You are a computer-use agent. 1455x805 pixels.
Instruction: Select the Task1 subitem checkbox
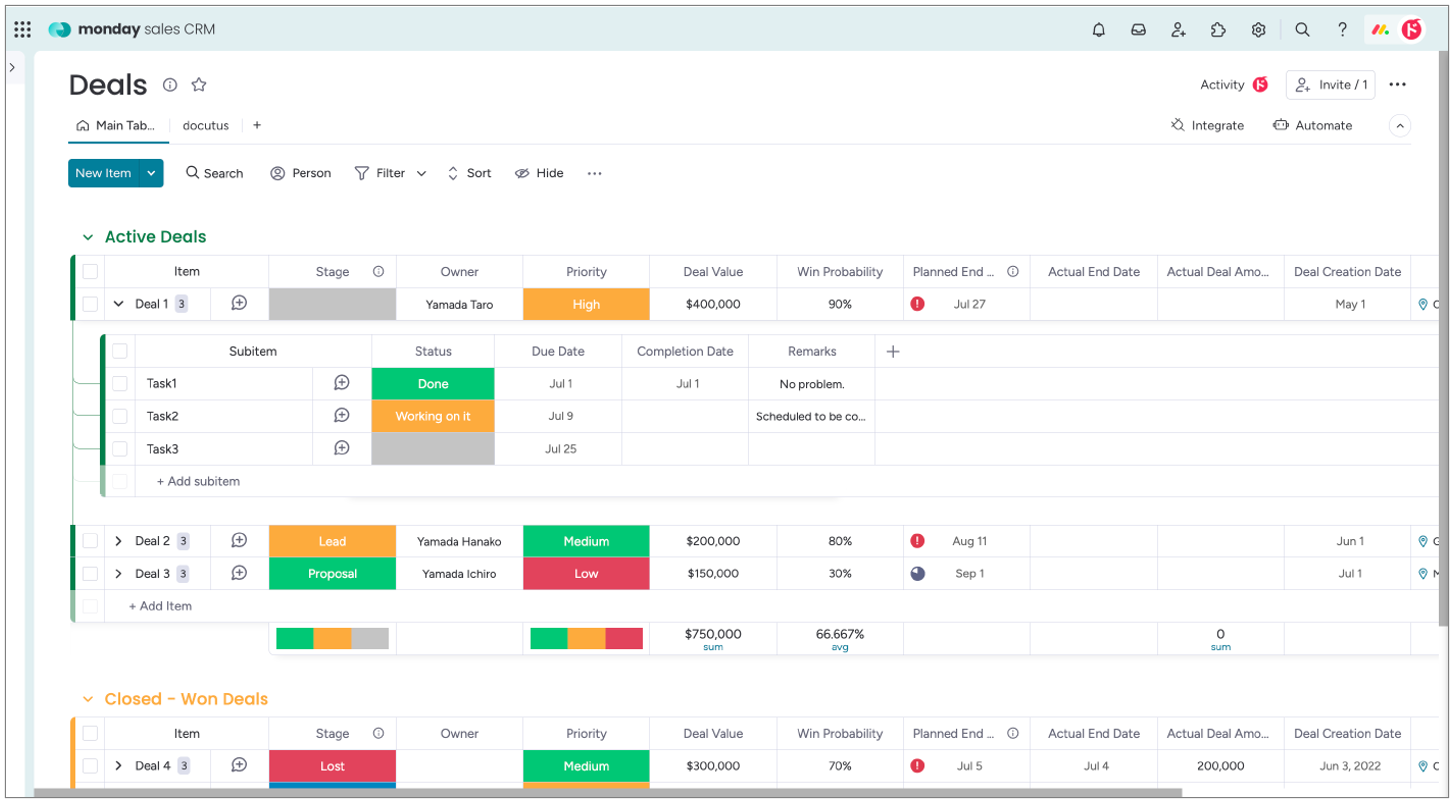click(120, 384)
